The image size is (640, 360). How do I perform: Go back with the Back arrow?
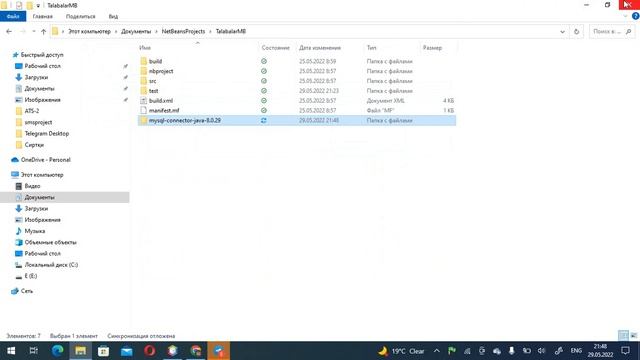point(9,31)
